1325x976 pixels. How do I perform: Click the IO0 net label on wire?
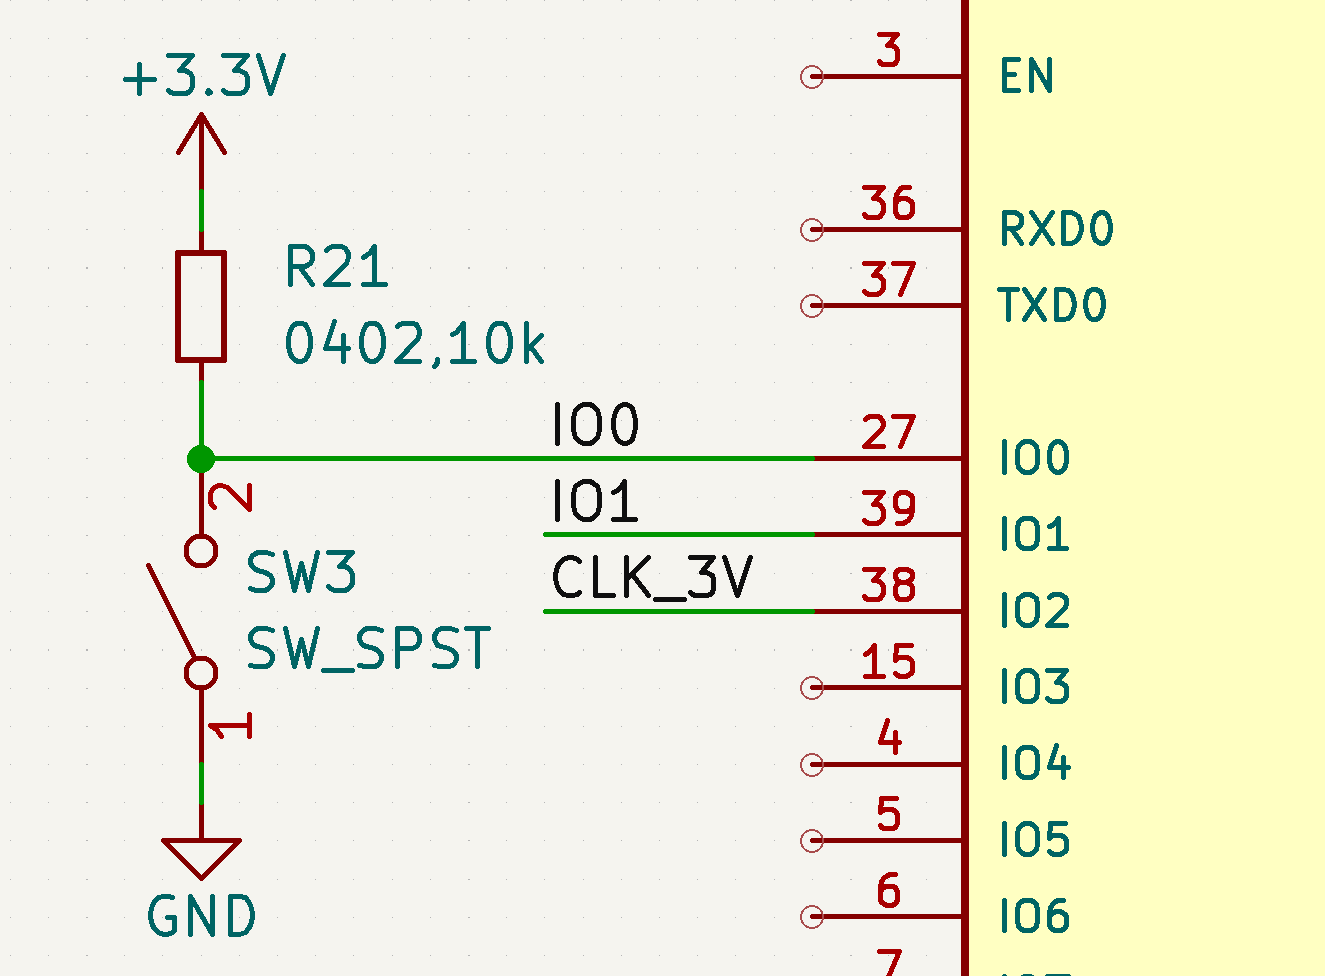595,425
